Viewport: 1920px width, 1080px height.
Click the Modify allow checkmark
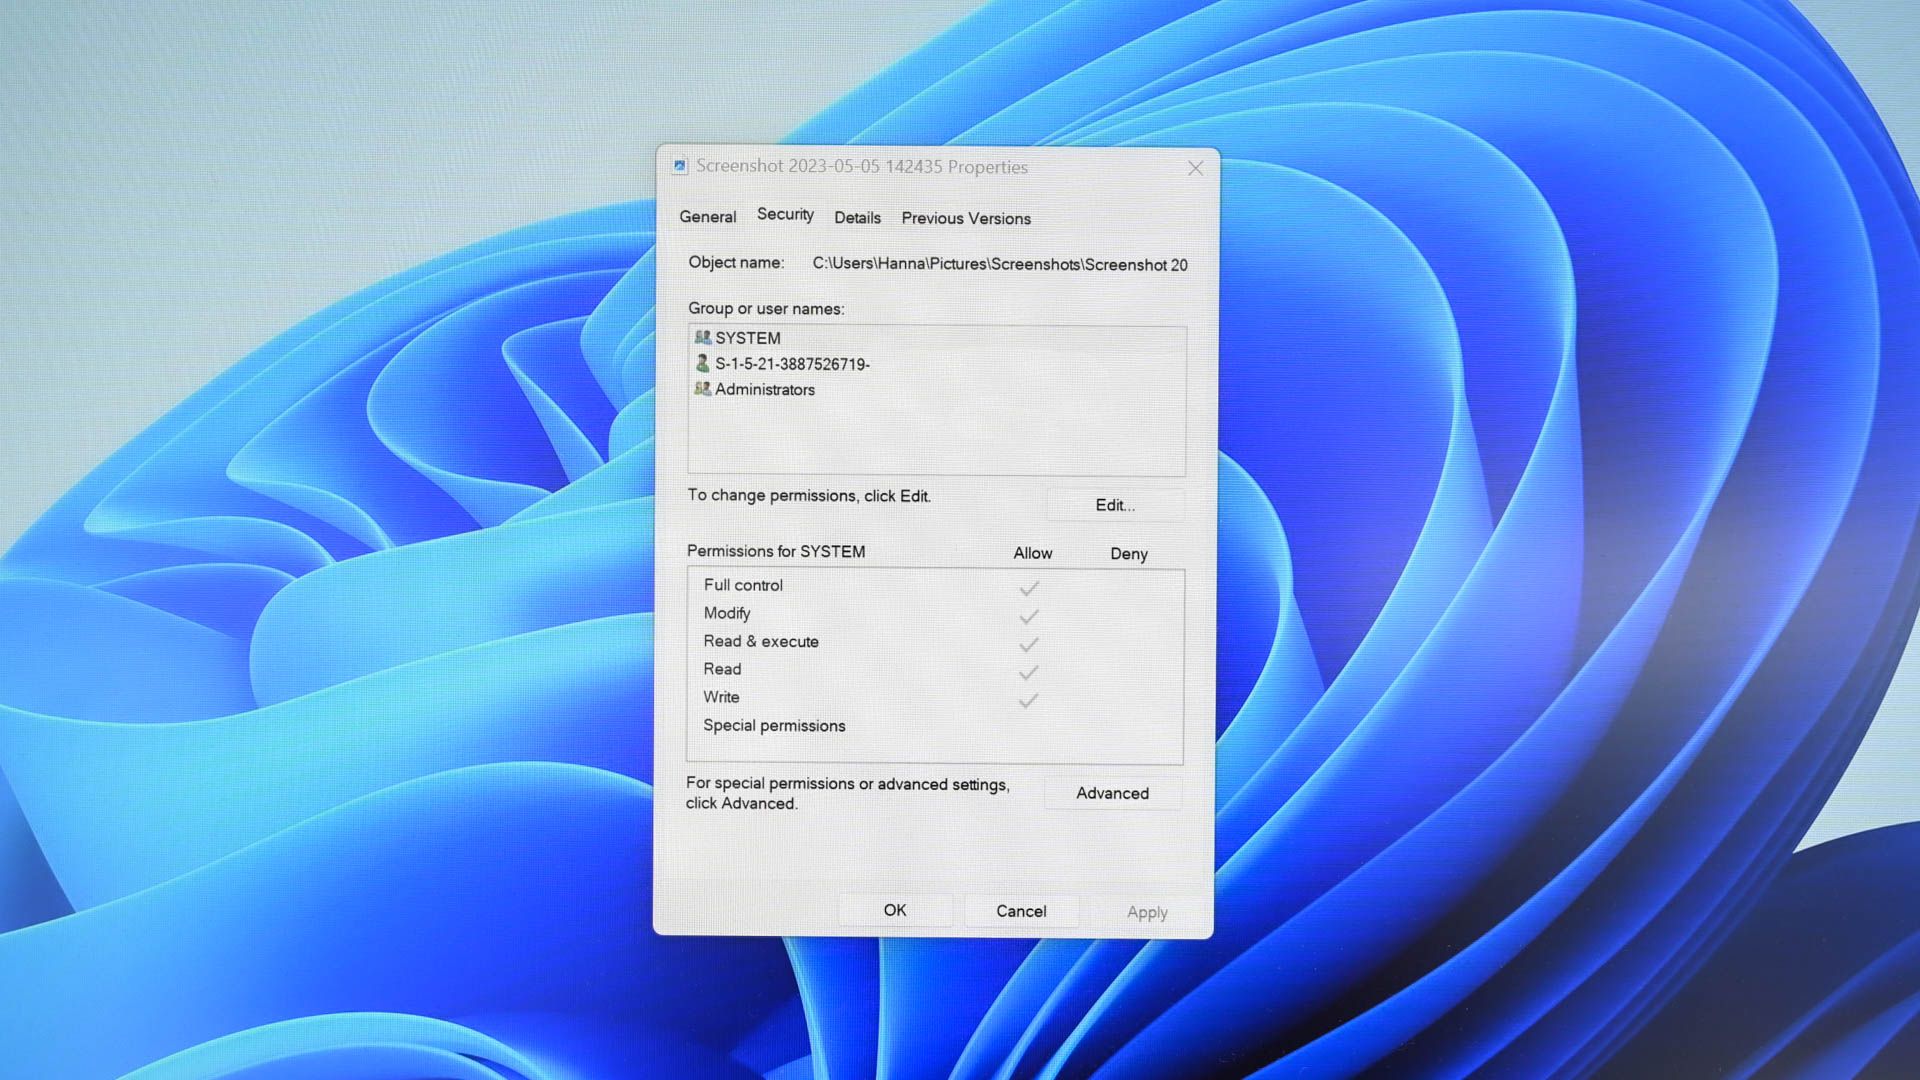pos(1029,616)
